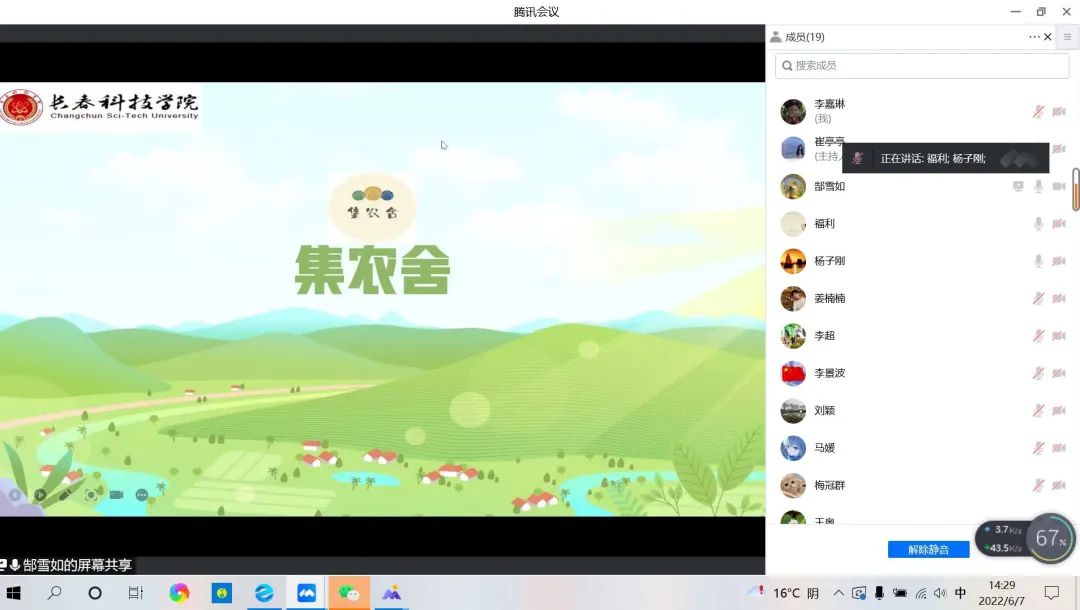Click the microphone icon beside 福利

(1039, 224)
